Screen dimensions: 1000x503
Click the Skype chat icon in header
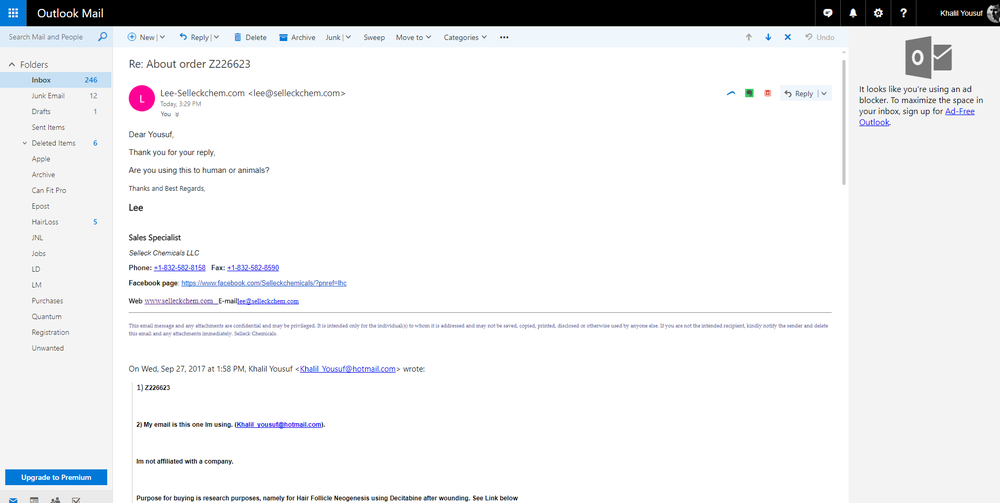827,13
